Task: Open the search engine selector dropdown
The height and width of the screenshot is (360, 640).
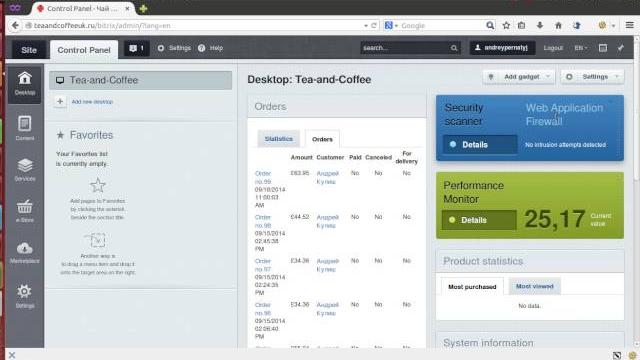Action: (x=391, y=25)
